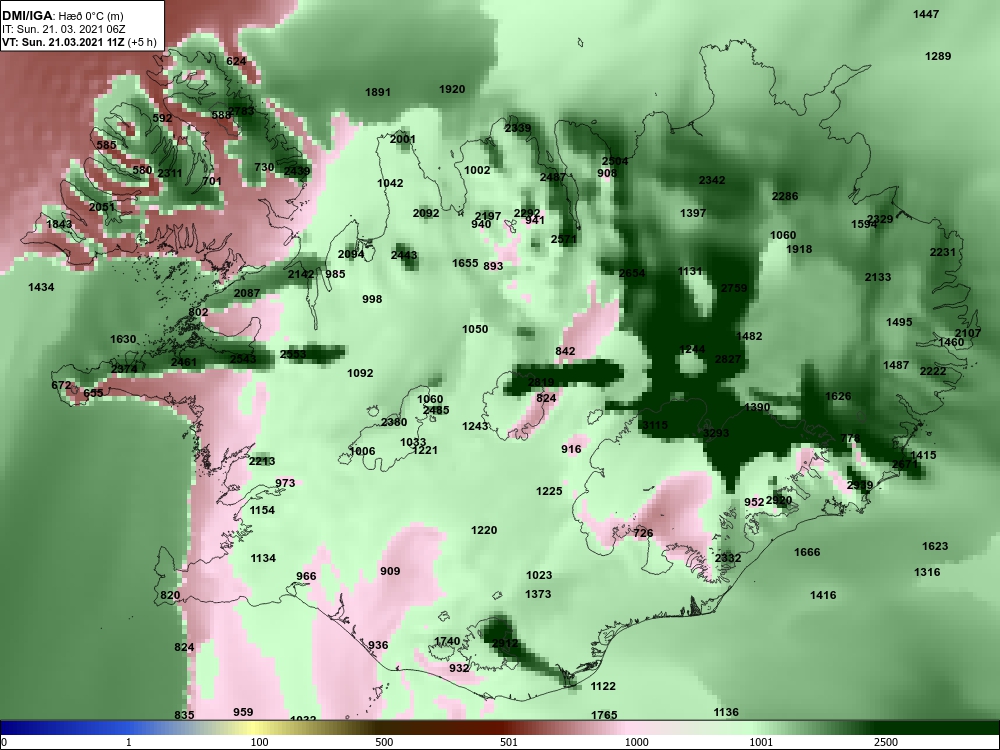Select the south coast value 2912
The width and height of the screenshot is (1000, 750).
tap(505, 643)
